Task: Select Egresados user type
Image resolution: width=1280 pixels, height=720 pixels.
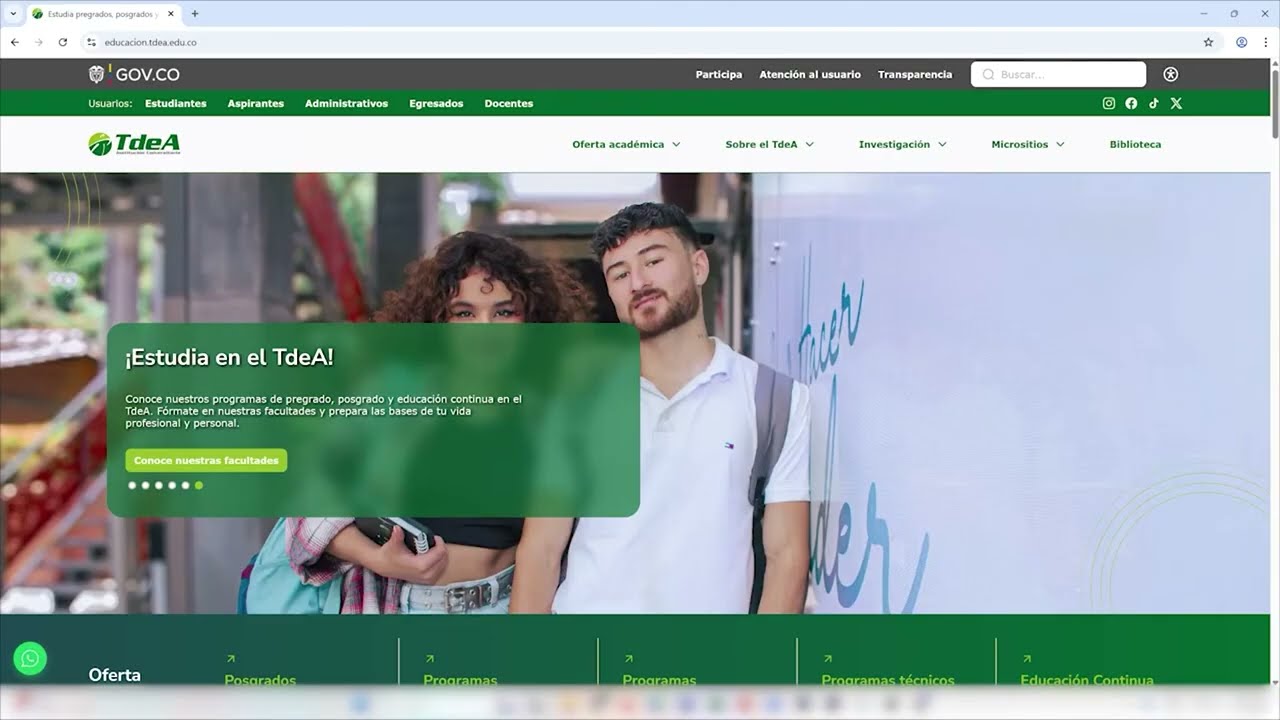Action: (x=436, y=103)
